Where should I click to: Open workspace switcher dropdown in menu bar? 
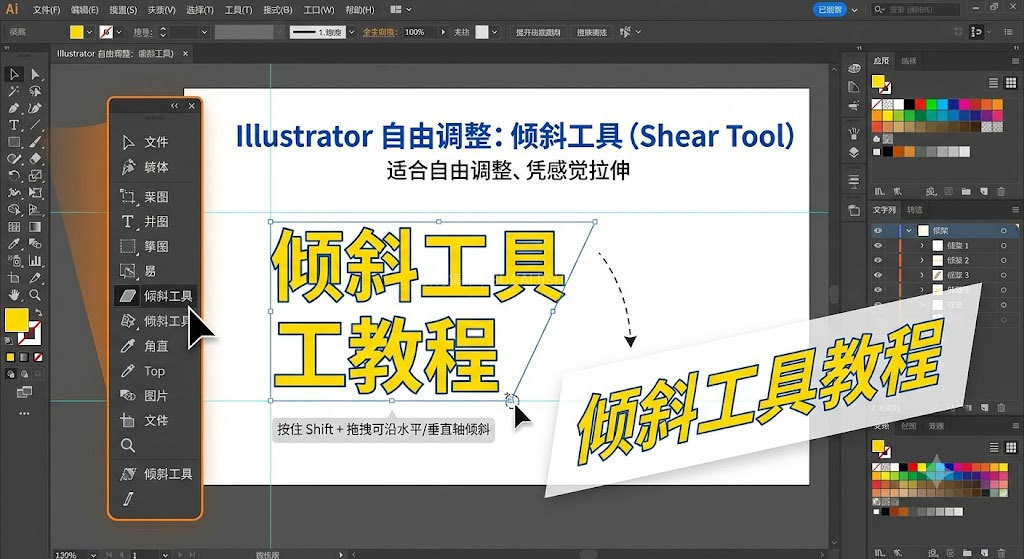pyautogui.click(x=402, y=10)
